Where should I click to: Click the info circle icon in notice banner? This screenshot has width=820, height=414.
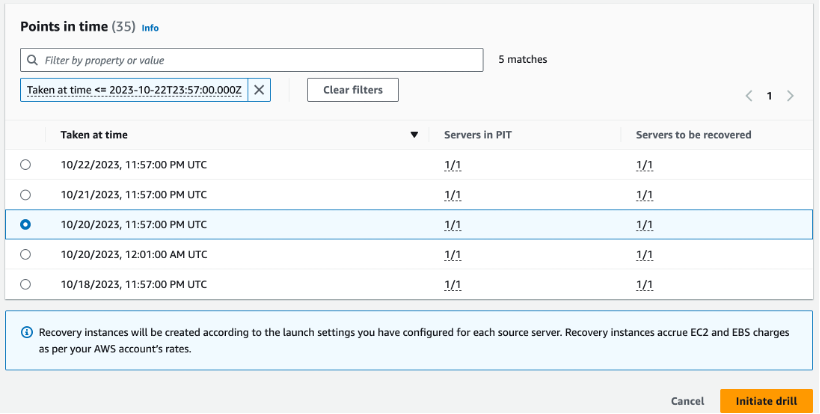tap(26, 332)
